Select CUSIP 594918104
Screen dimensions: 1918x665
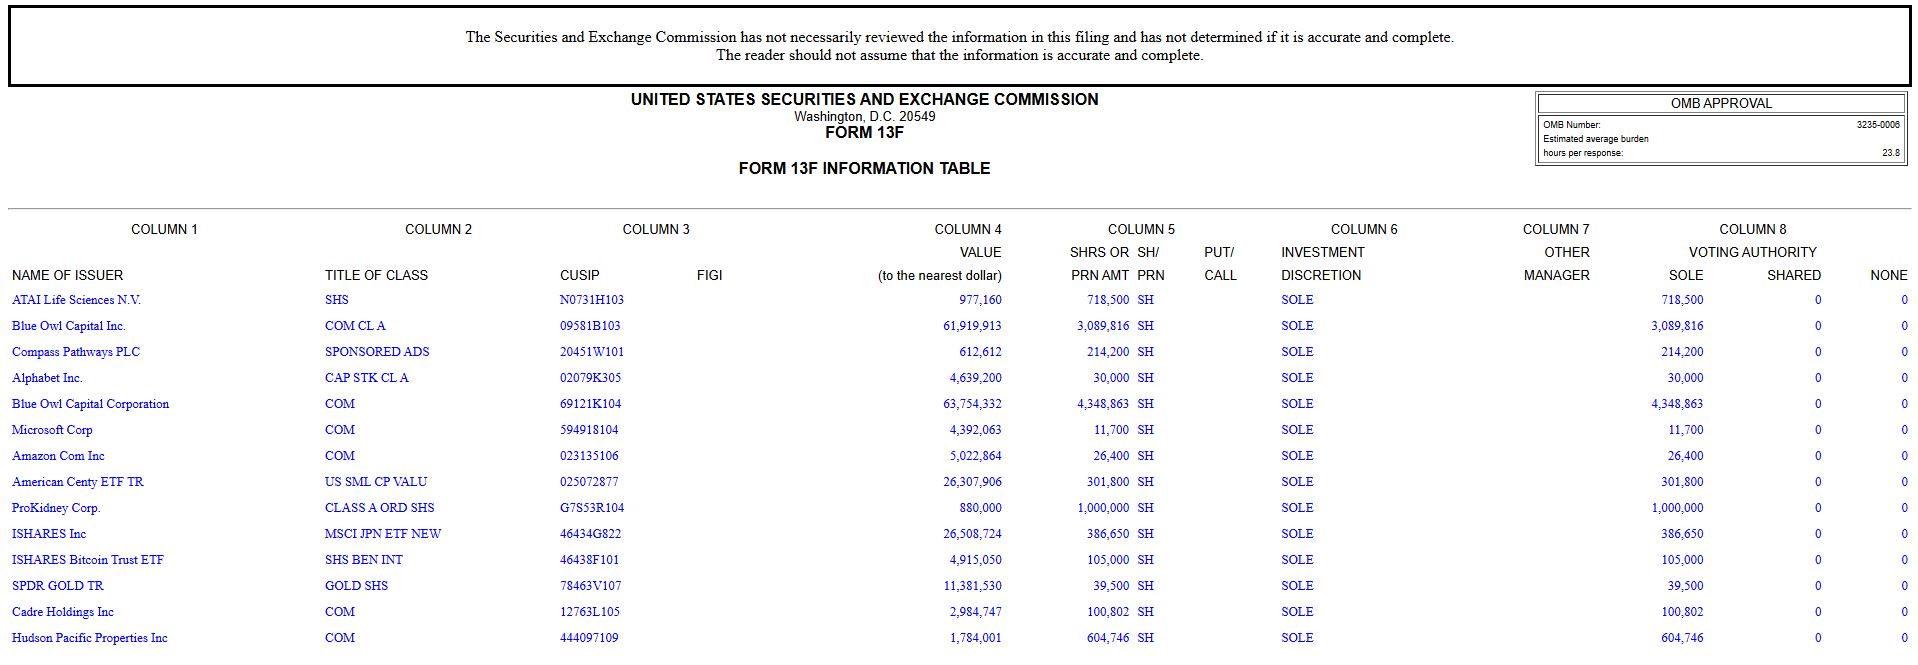589,430
